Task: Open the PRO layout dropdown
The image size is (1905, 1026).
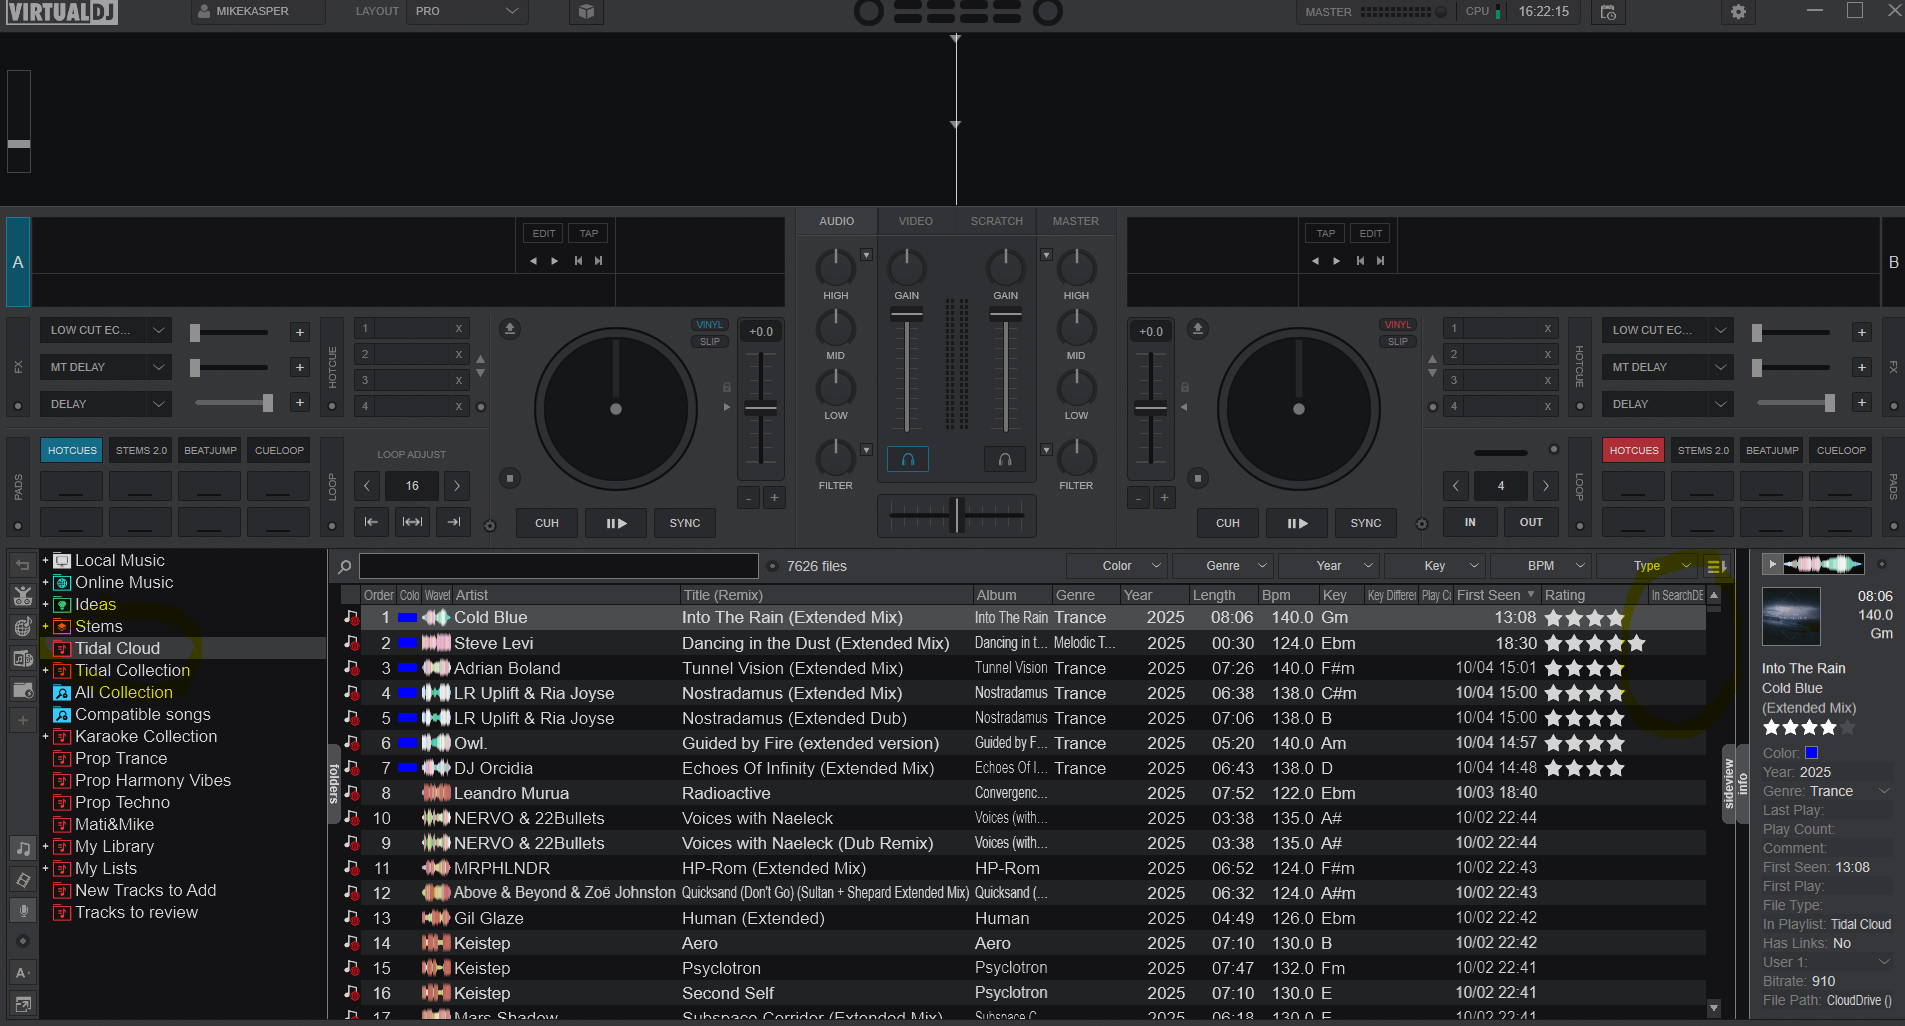Action: [x=467, y=12]
